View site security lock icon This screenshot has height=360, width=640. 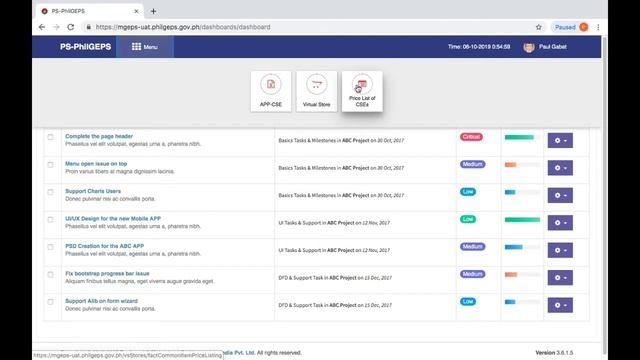click(x=88, y=27)
